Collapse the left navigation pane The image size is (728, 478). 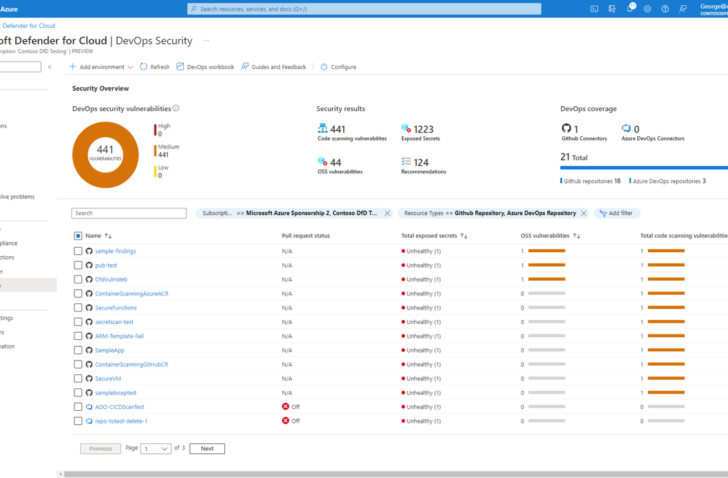tap(49, 67)
